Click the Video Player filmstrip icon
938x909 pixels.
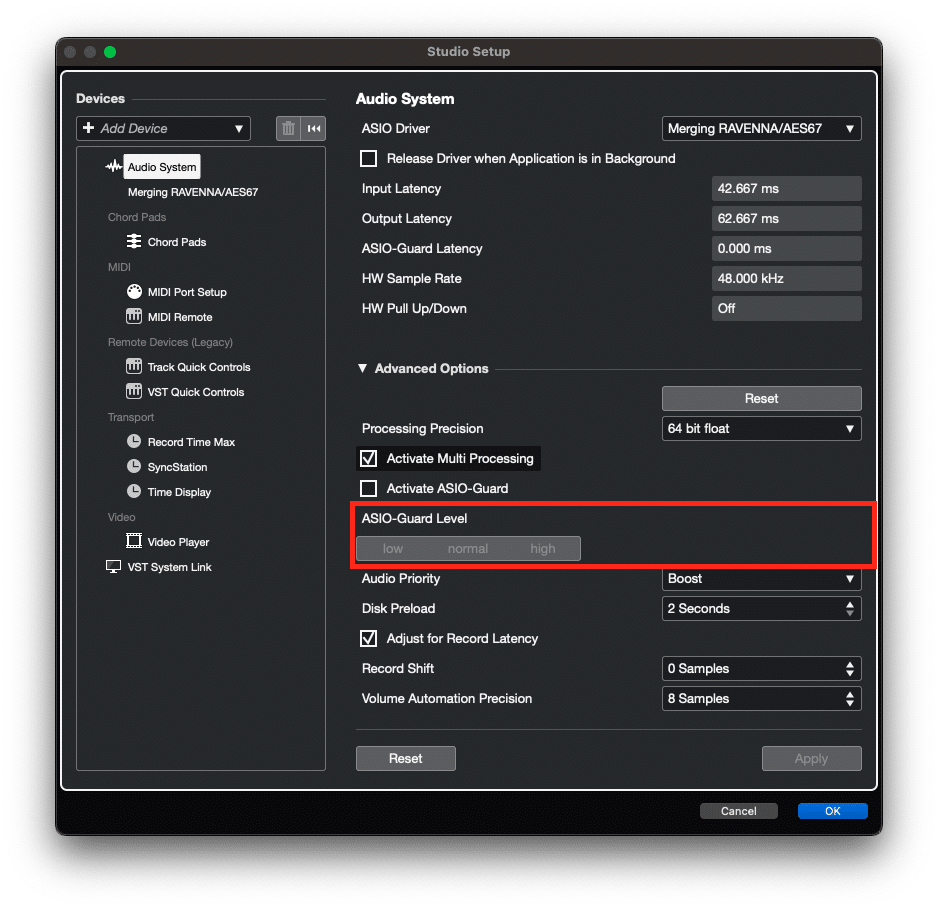tap(134, 542)
